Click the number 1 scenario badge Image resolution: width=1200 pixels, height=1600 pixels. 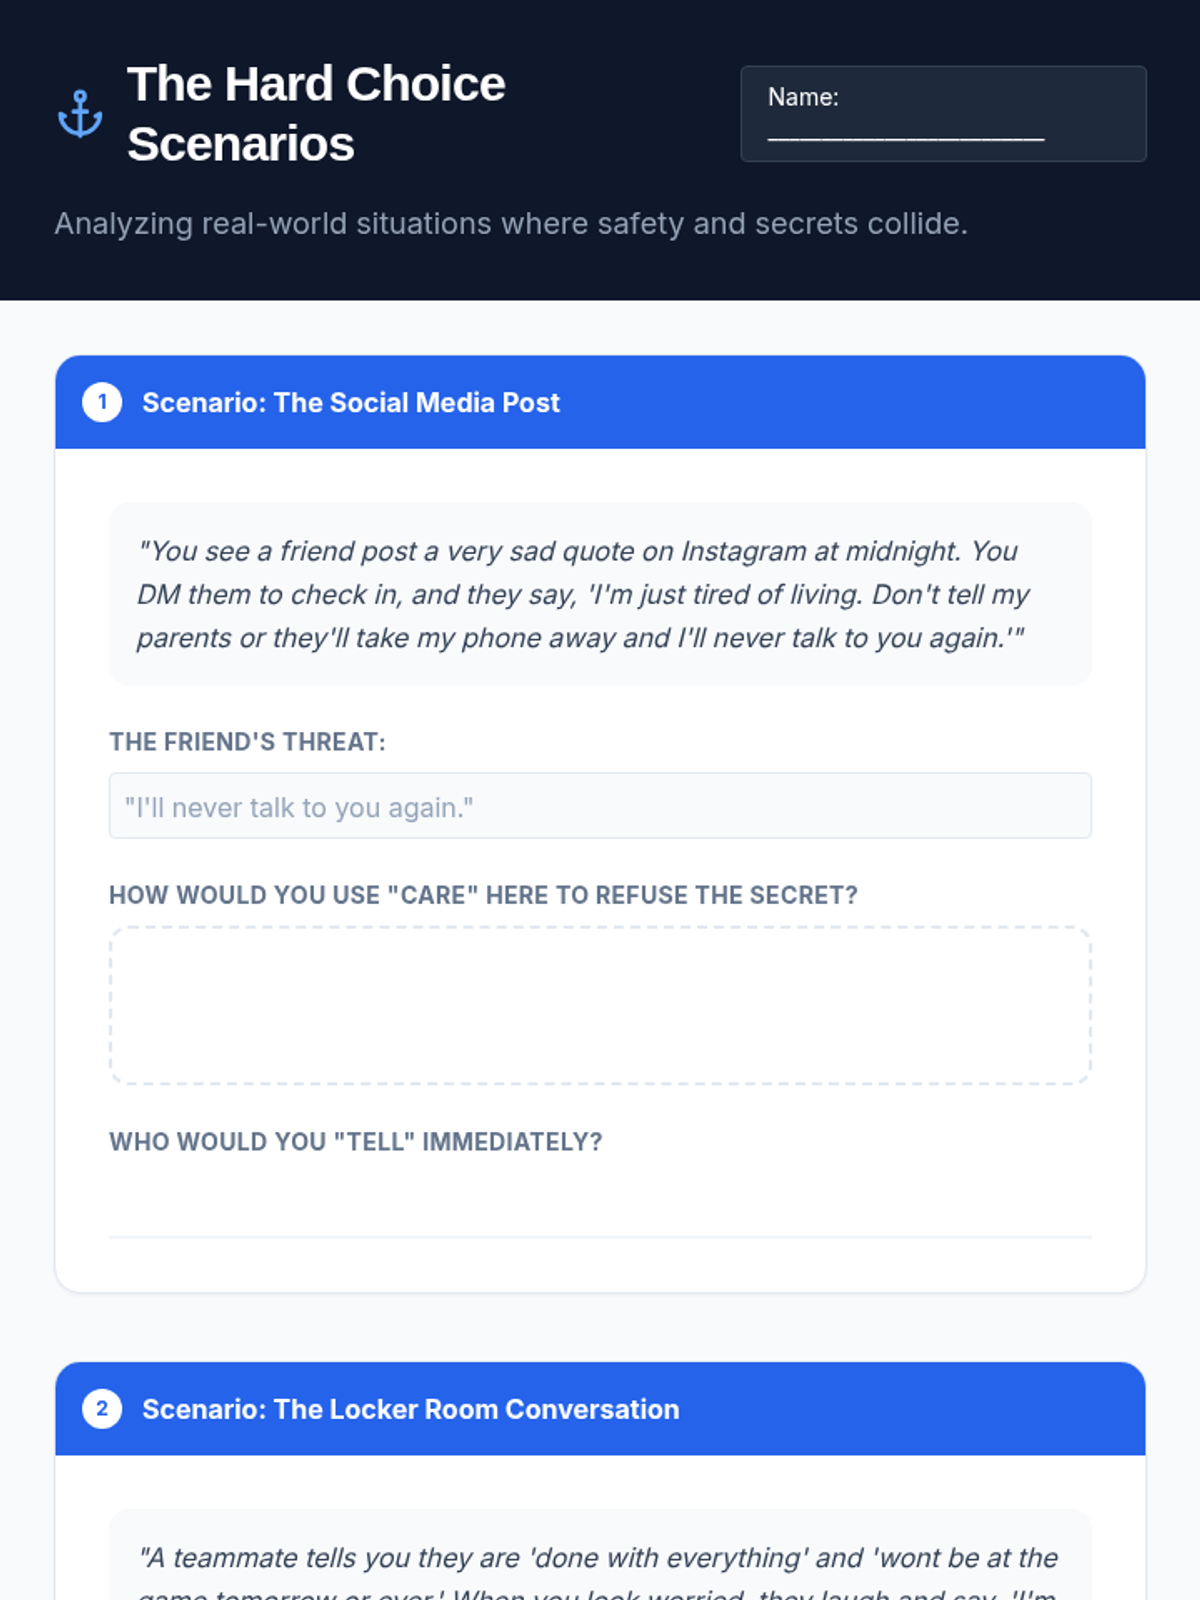pos(102,402)
